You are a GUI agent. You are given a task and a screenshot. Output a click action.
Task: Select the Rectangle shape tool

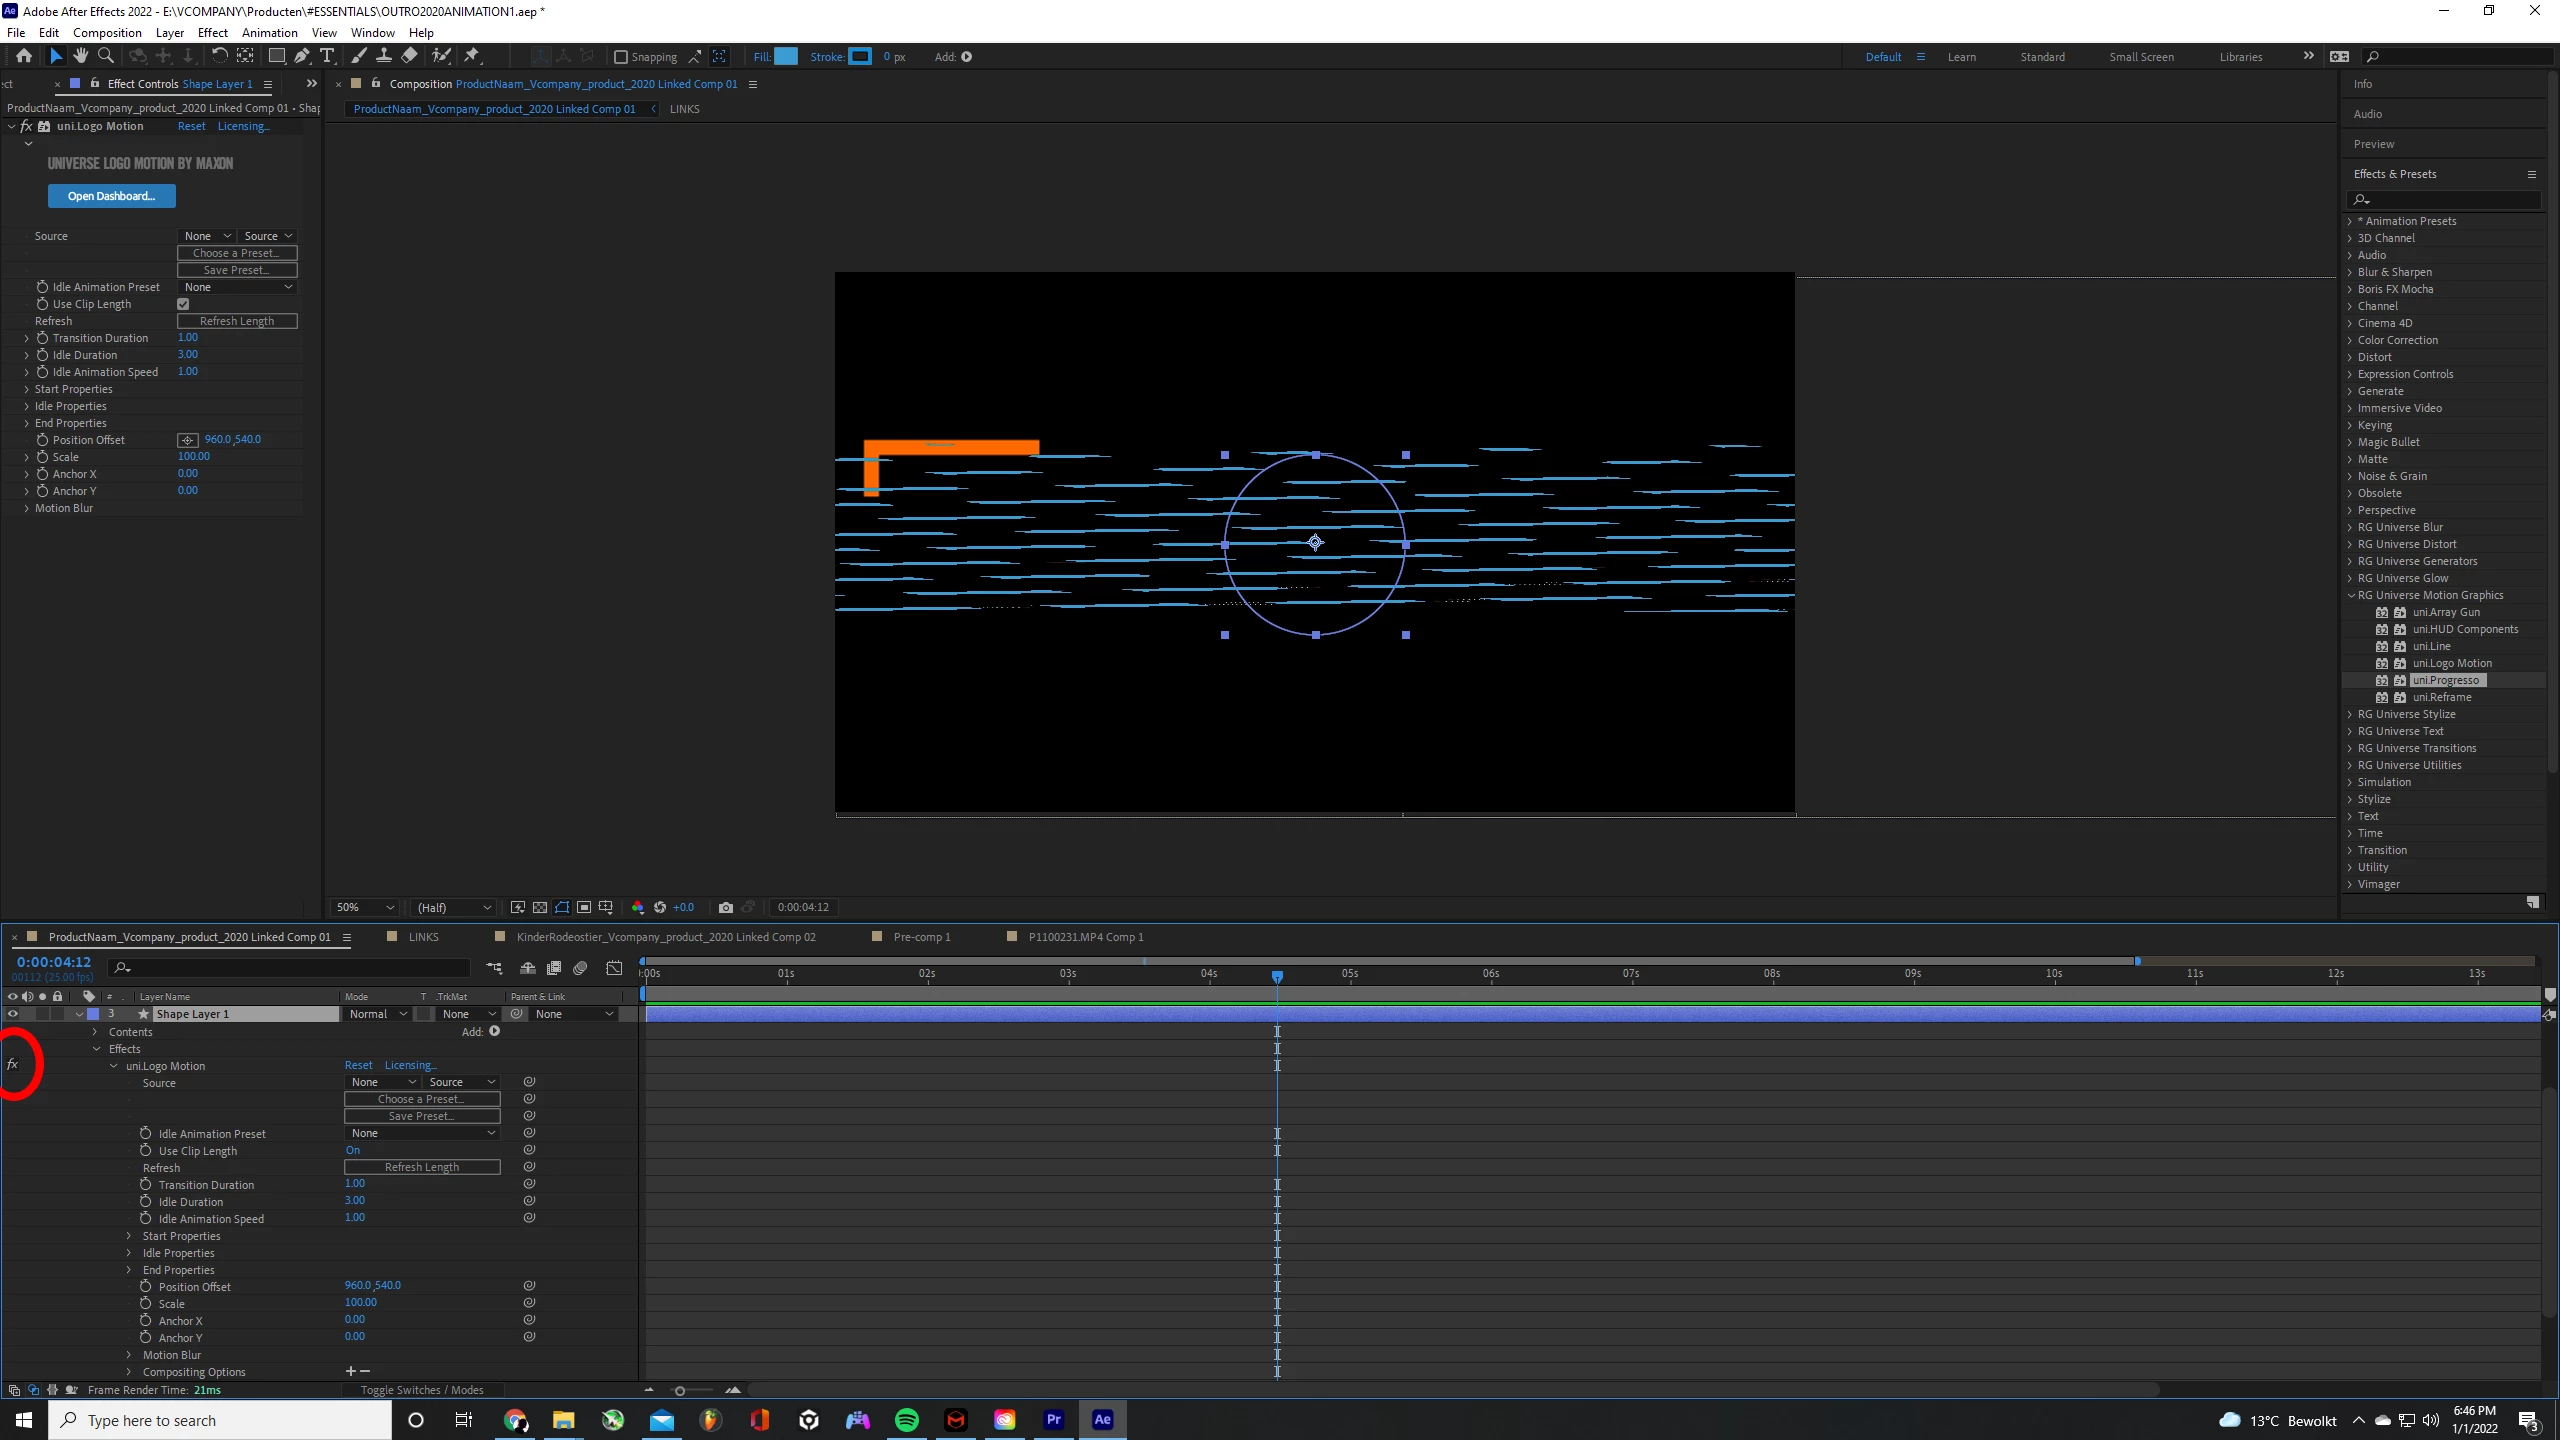point(277,56)
